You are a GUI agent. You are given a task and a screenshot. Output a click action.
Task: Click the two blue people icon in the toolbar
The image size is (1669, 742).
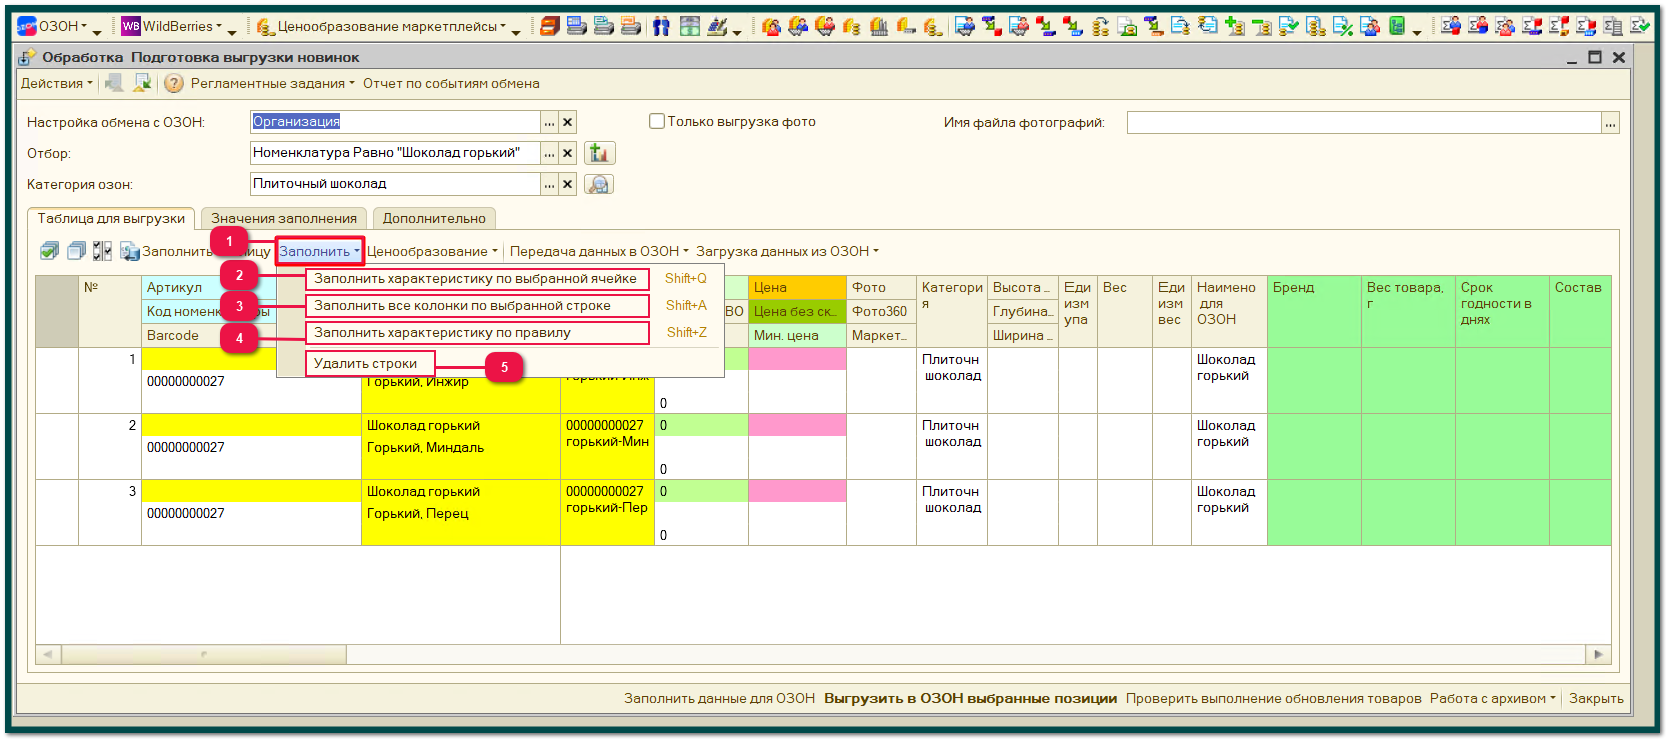661,27
